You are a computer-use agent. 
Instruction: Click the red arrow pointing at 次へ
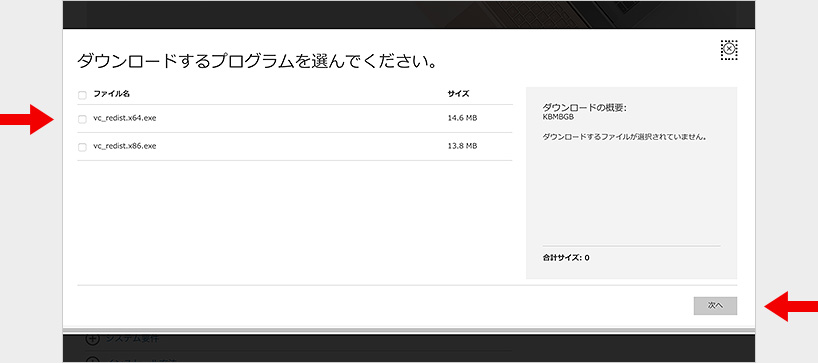point(791,306)
